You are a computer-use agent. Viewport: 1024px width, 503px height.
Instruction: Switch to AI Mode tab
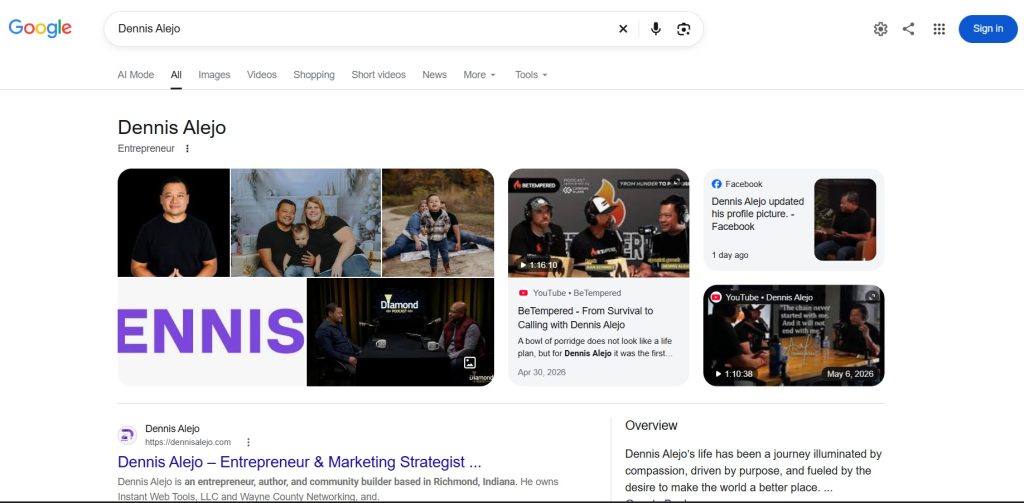tap(136, 74)
